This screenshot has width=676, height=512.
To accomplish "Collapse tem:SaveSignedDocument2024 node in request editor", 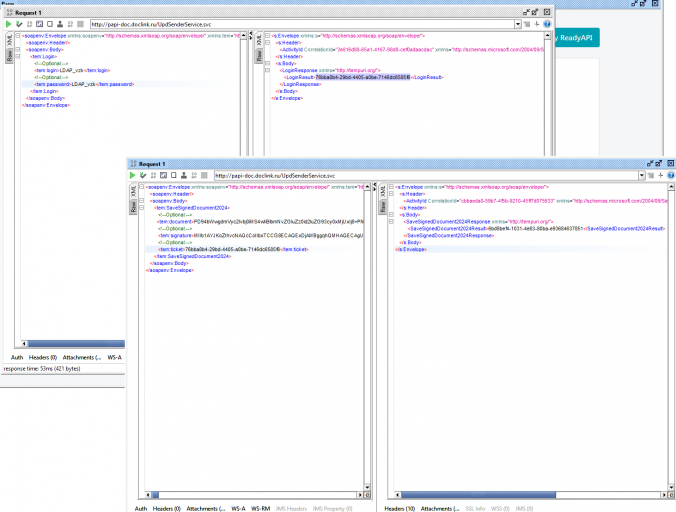I will pyautogui.click(x=141, y=208).
